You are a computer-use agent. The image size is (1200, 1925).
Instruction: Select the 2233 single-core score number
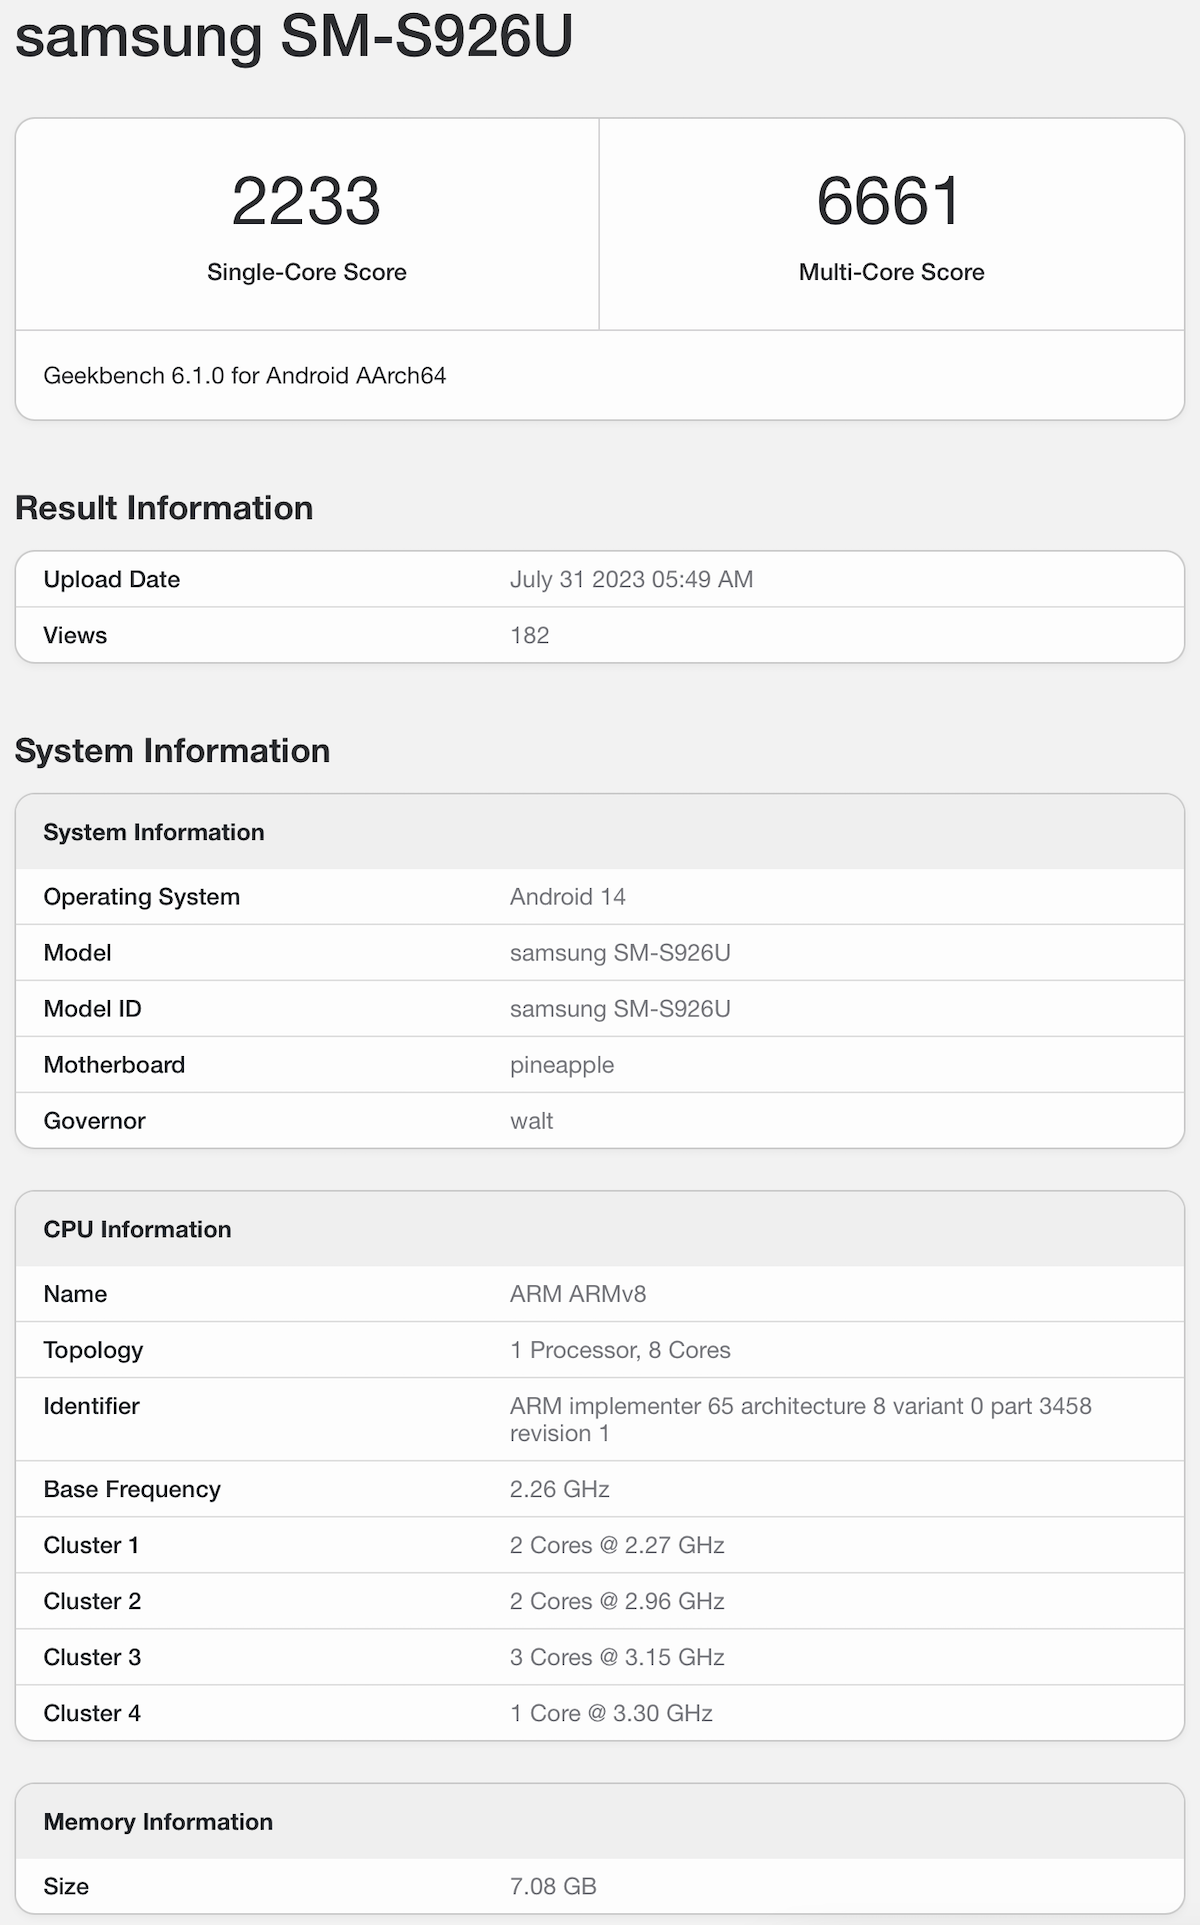click(306, 201)
